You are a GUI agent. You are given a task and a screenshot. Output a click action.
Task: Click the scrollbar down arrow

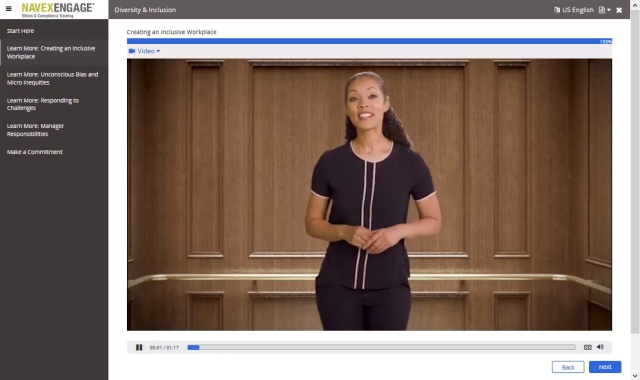click(635, 376)
